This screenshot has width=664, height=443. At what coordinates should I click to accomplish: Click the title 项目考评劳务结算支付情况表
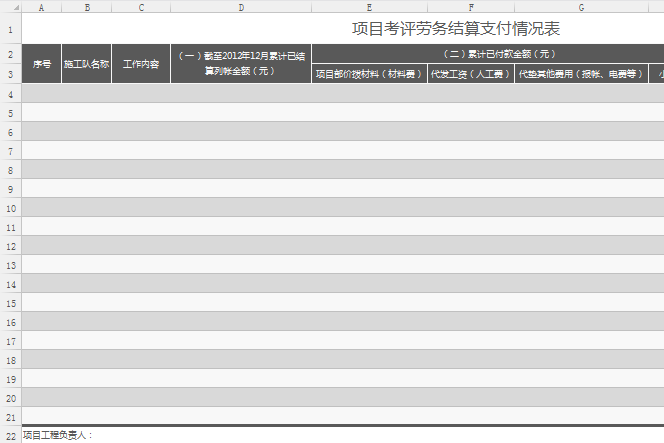pyautogui.click(x=455, y=28)
